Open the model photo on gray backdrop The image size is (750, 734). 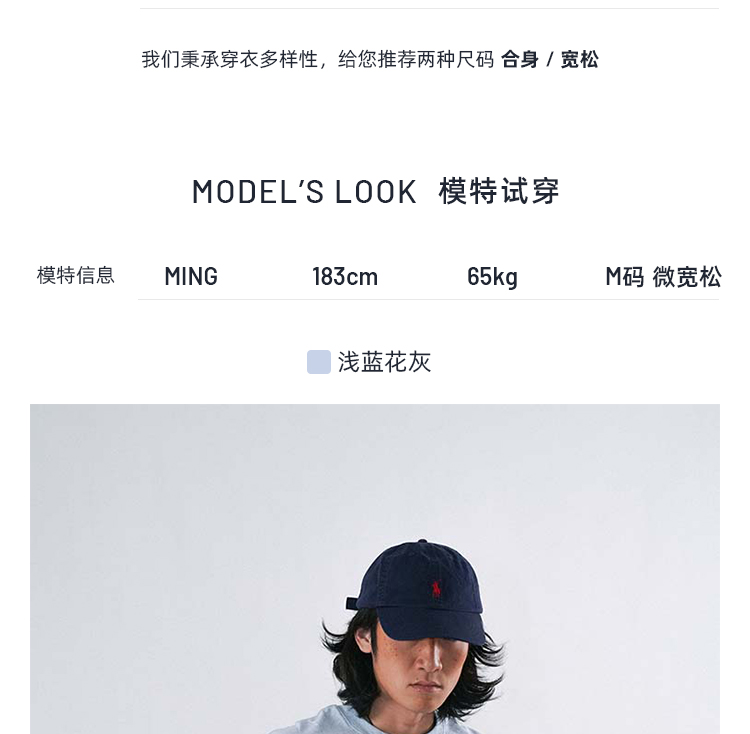click(375, 569)
